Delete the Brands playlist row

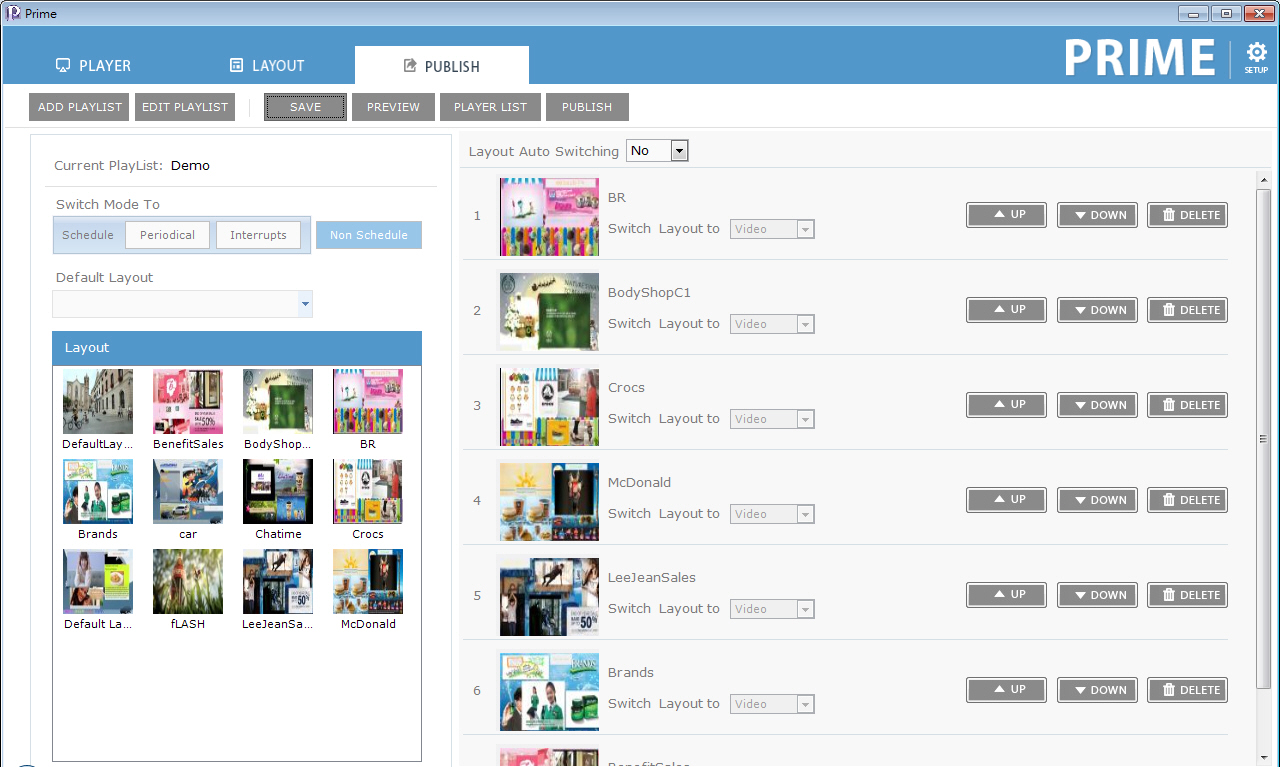coord(1187,690)
